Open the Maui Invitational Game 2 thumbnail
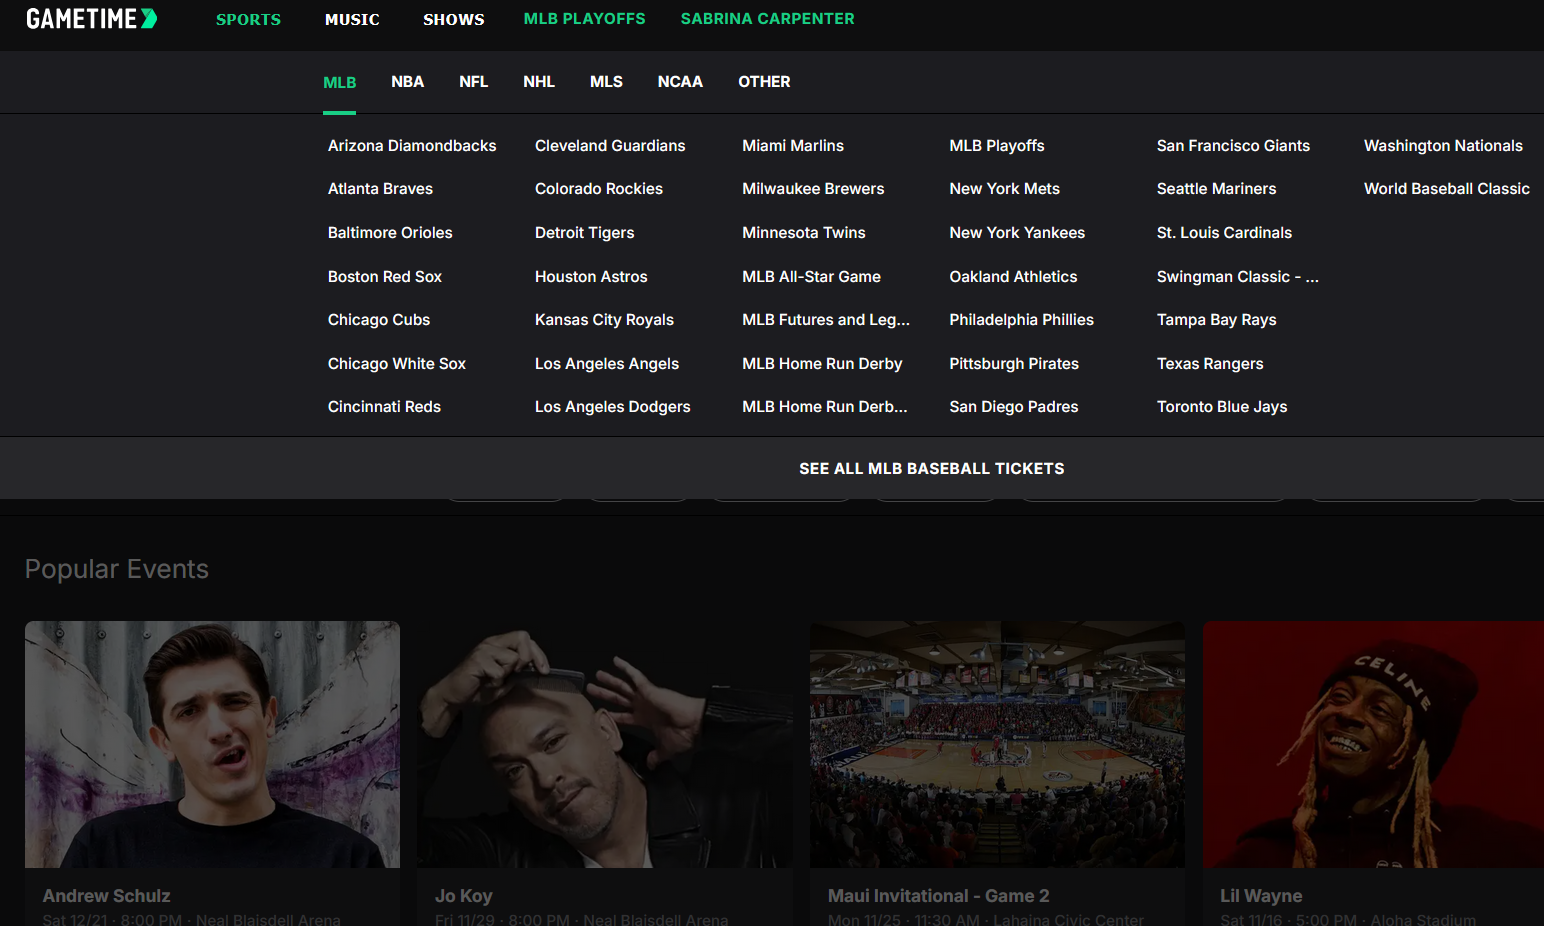 pyautogui.click(x=997, y=744)
